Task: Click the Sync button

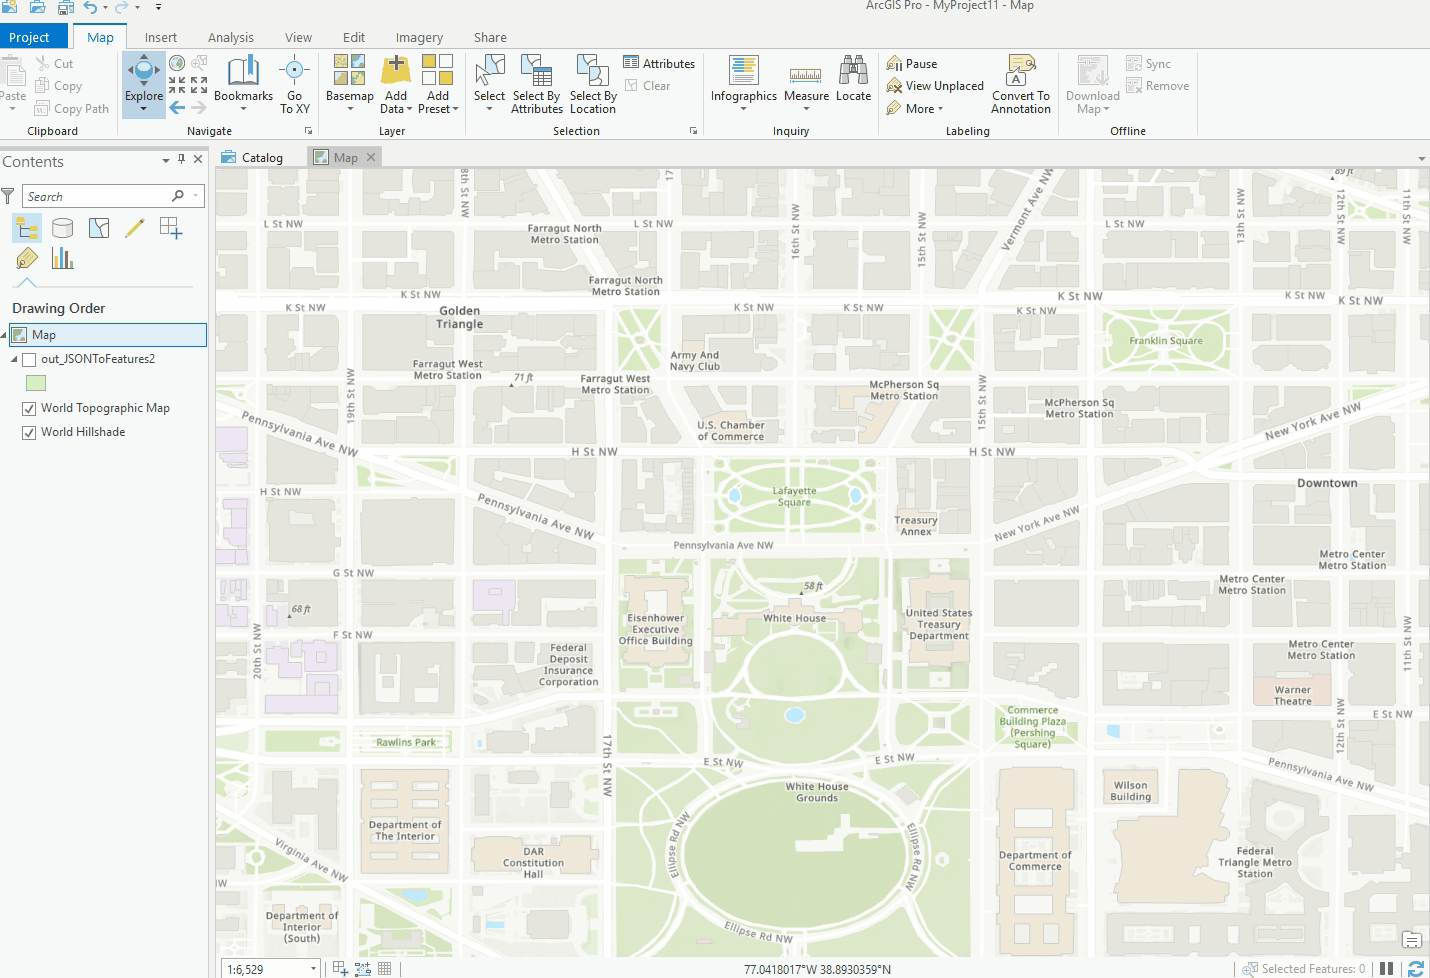Action: pos(1148,63)
